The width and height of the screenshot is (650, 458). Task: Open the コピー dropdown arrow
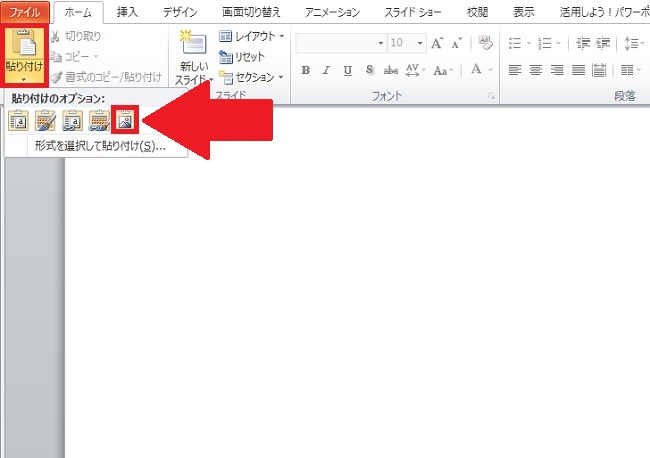pyautogui.click(x=96, y=56)
